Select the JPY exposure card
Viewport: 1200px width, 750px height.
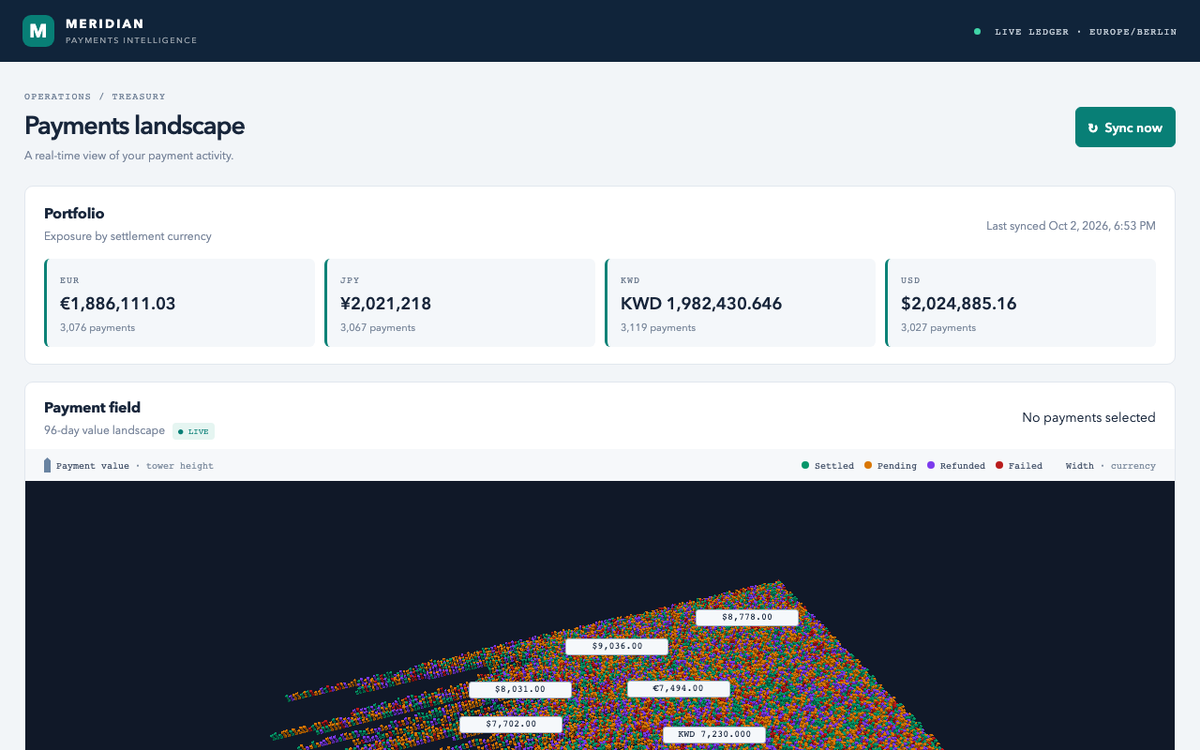click(x=460, y=303)
